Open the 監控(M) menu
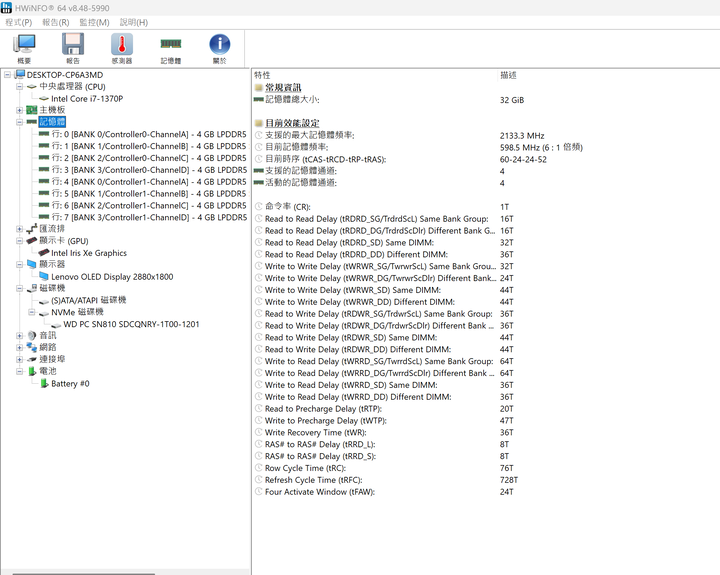This screenshot has height=575, width=720. pyautogui.click(x=94, y=22)
